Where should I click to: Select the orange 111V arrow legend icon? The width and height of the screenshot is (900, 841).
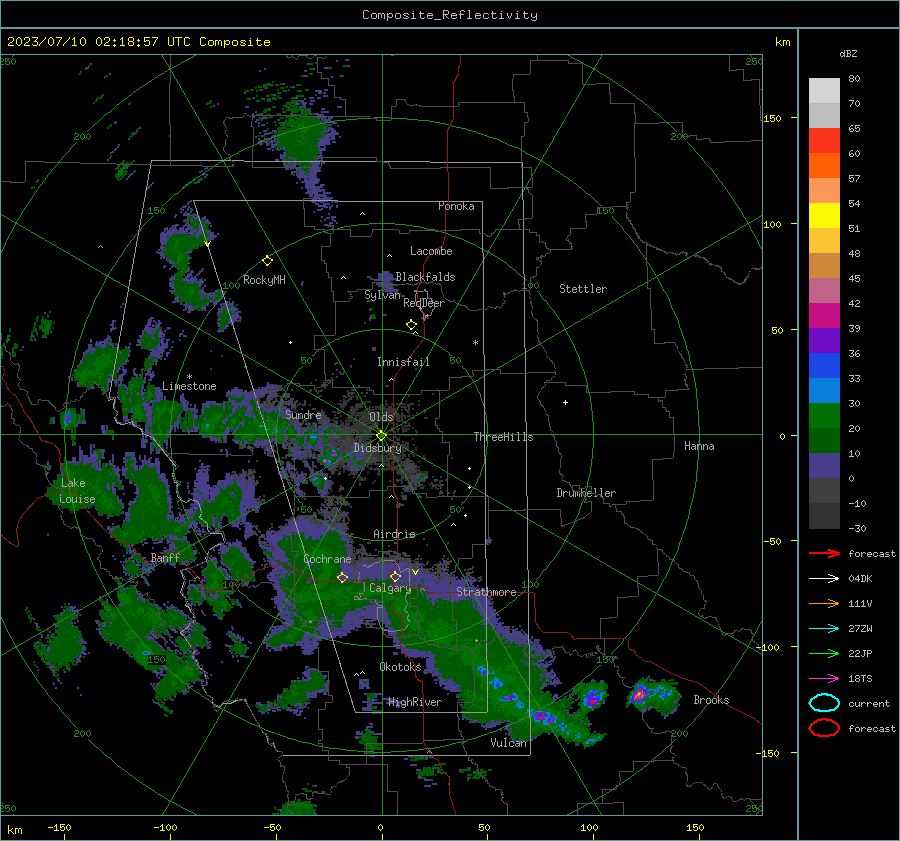[824, 603]
